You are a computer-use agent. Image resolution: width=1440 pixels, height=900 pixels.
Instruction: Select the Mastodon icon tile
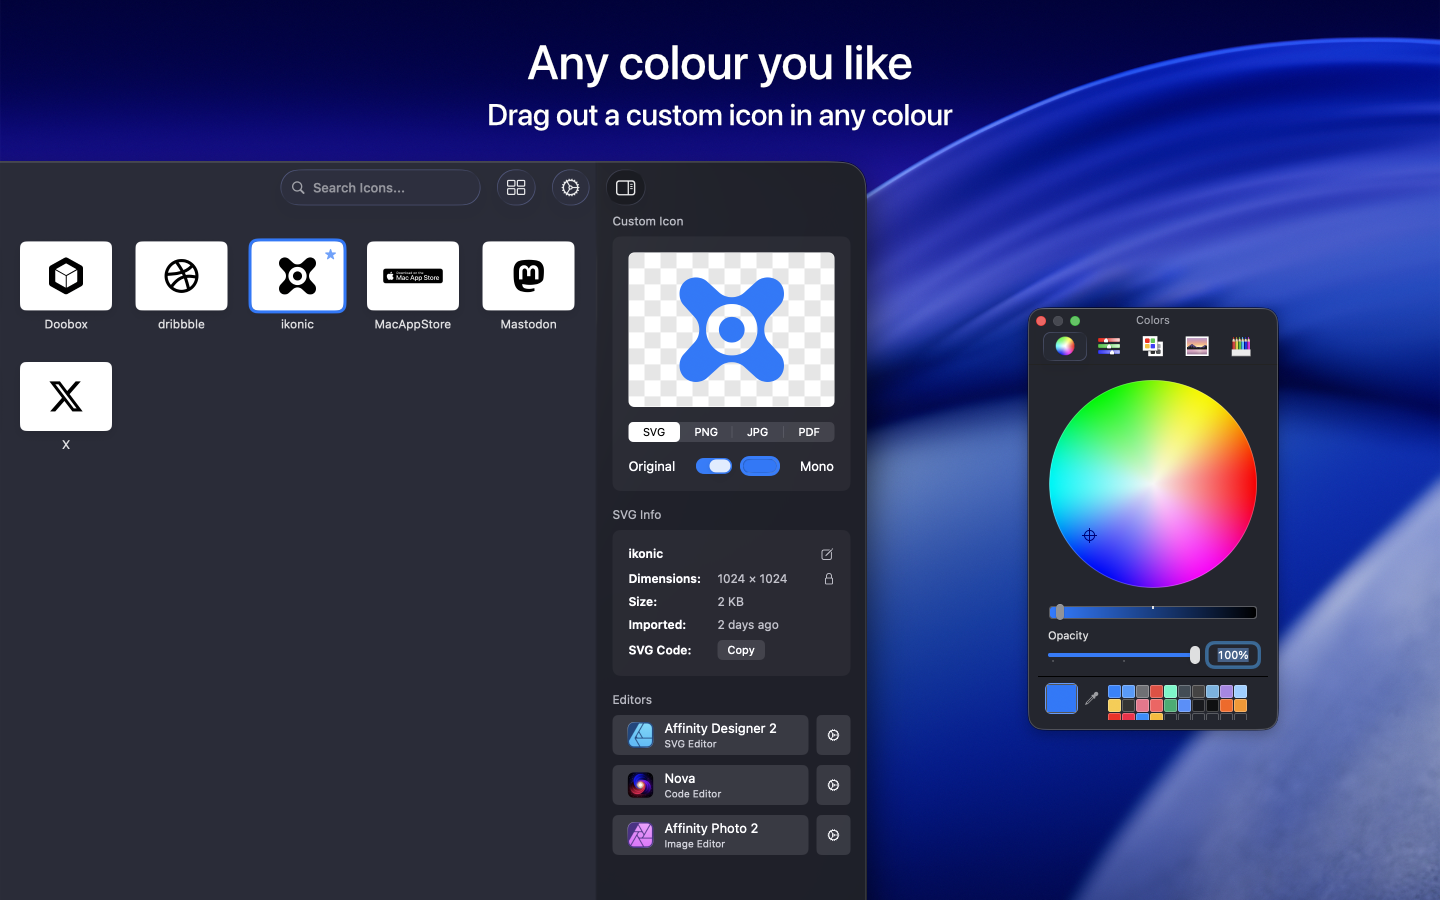pos(528,276)
